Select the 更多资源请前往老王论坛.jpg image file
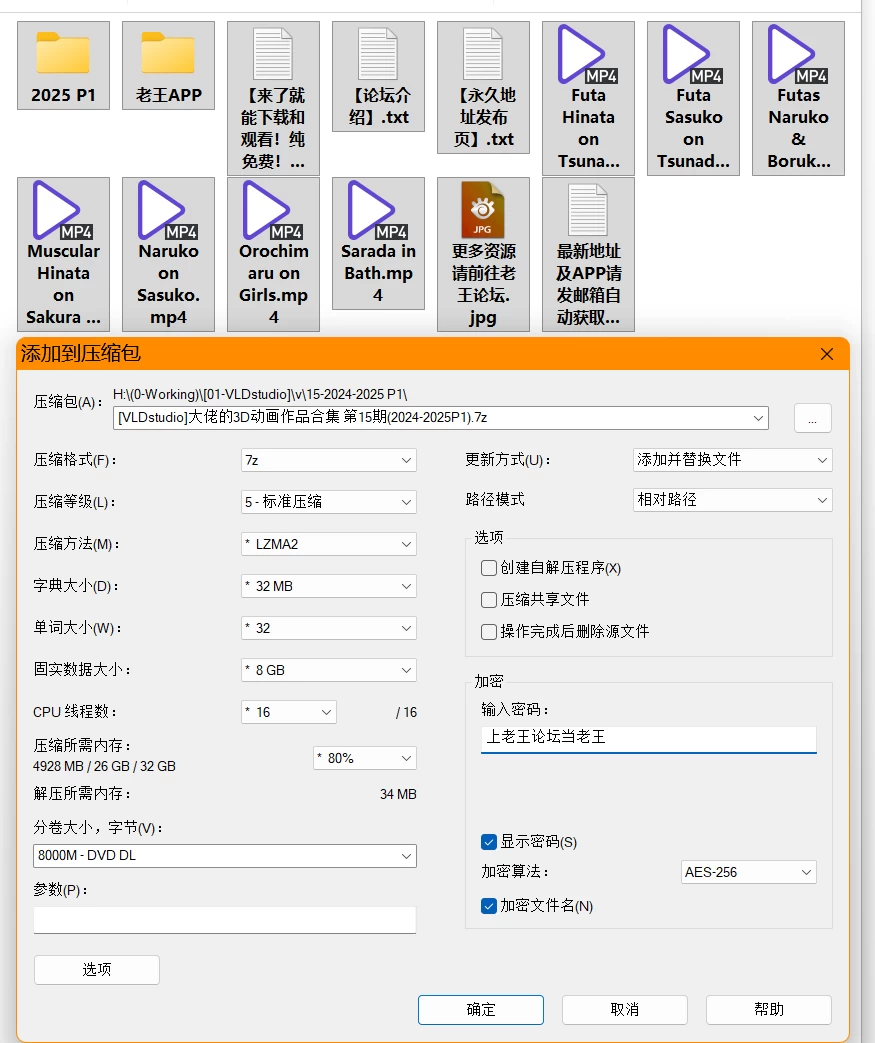This screenshot has width=875, height=1043. [483, 254]
